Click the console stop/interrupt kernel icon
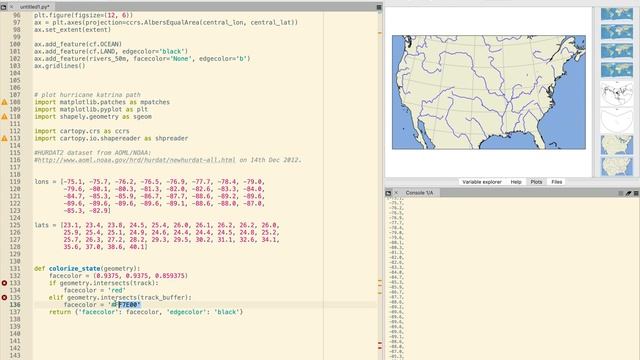Screen dimensions: 640x360 tap(621, 193)
